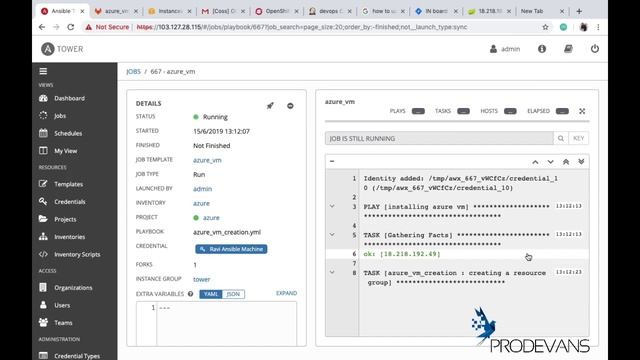The height and width of the screenshot is (360, 640).
Task: Open the KEY search help button
Action: pyautogui.click(x=578, y=138)
